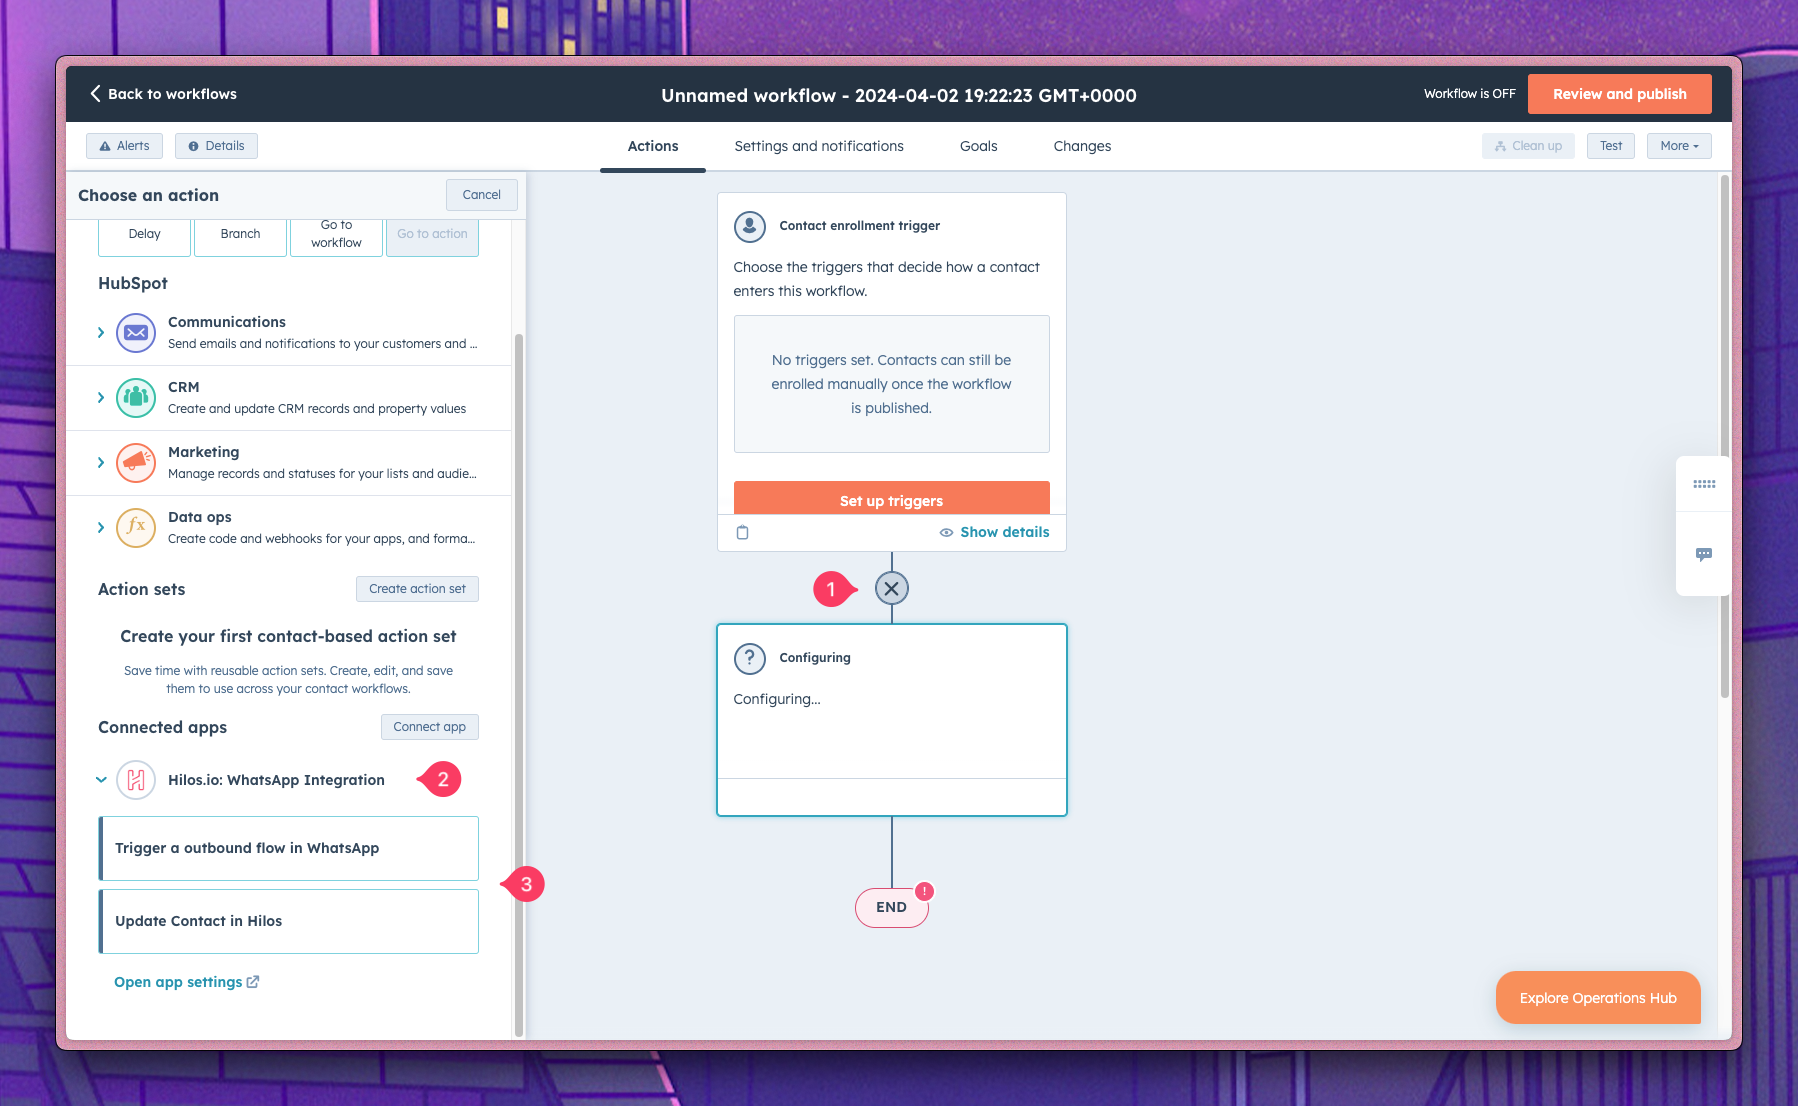Select the Communications email icon
This screenshot has width=1798, height=1106.
tap(136, 332)
